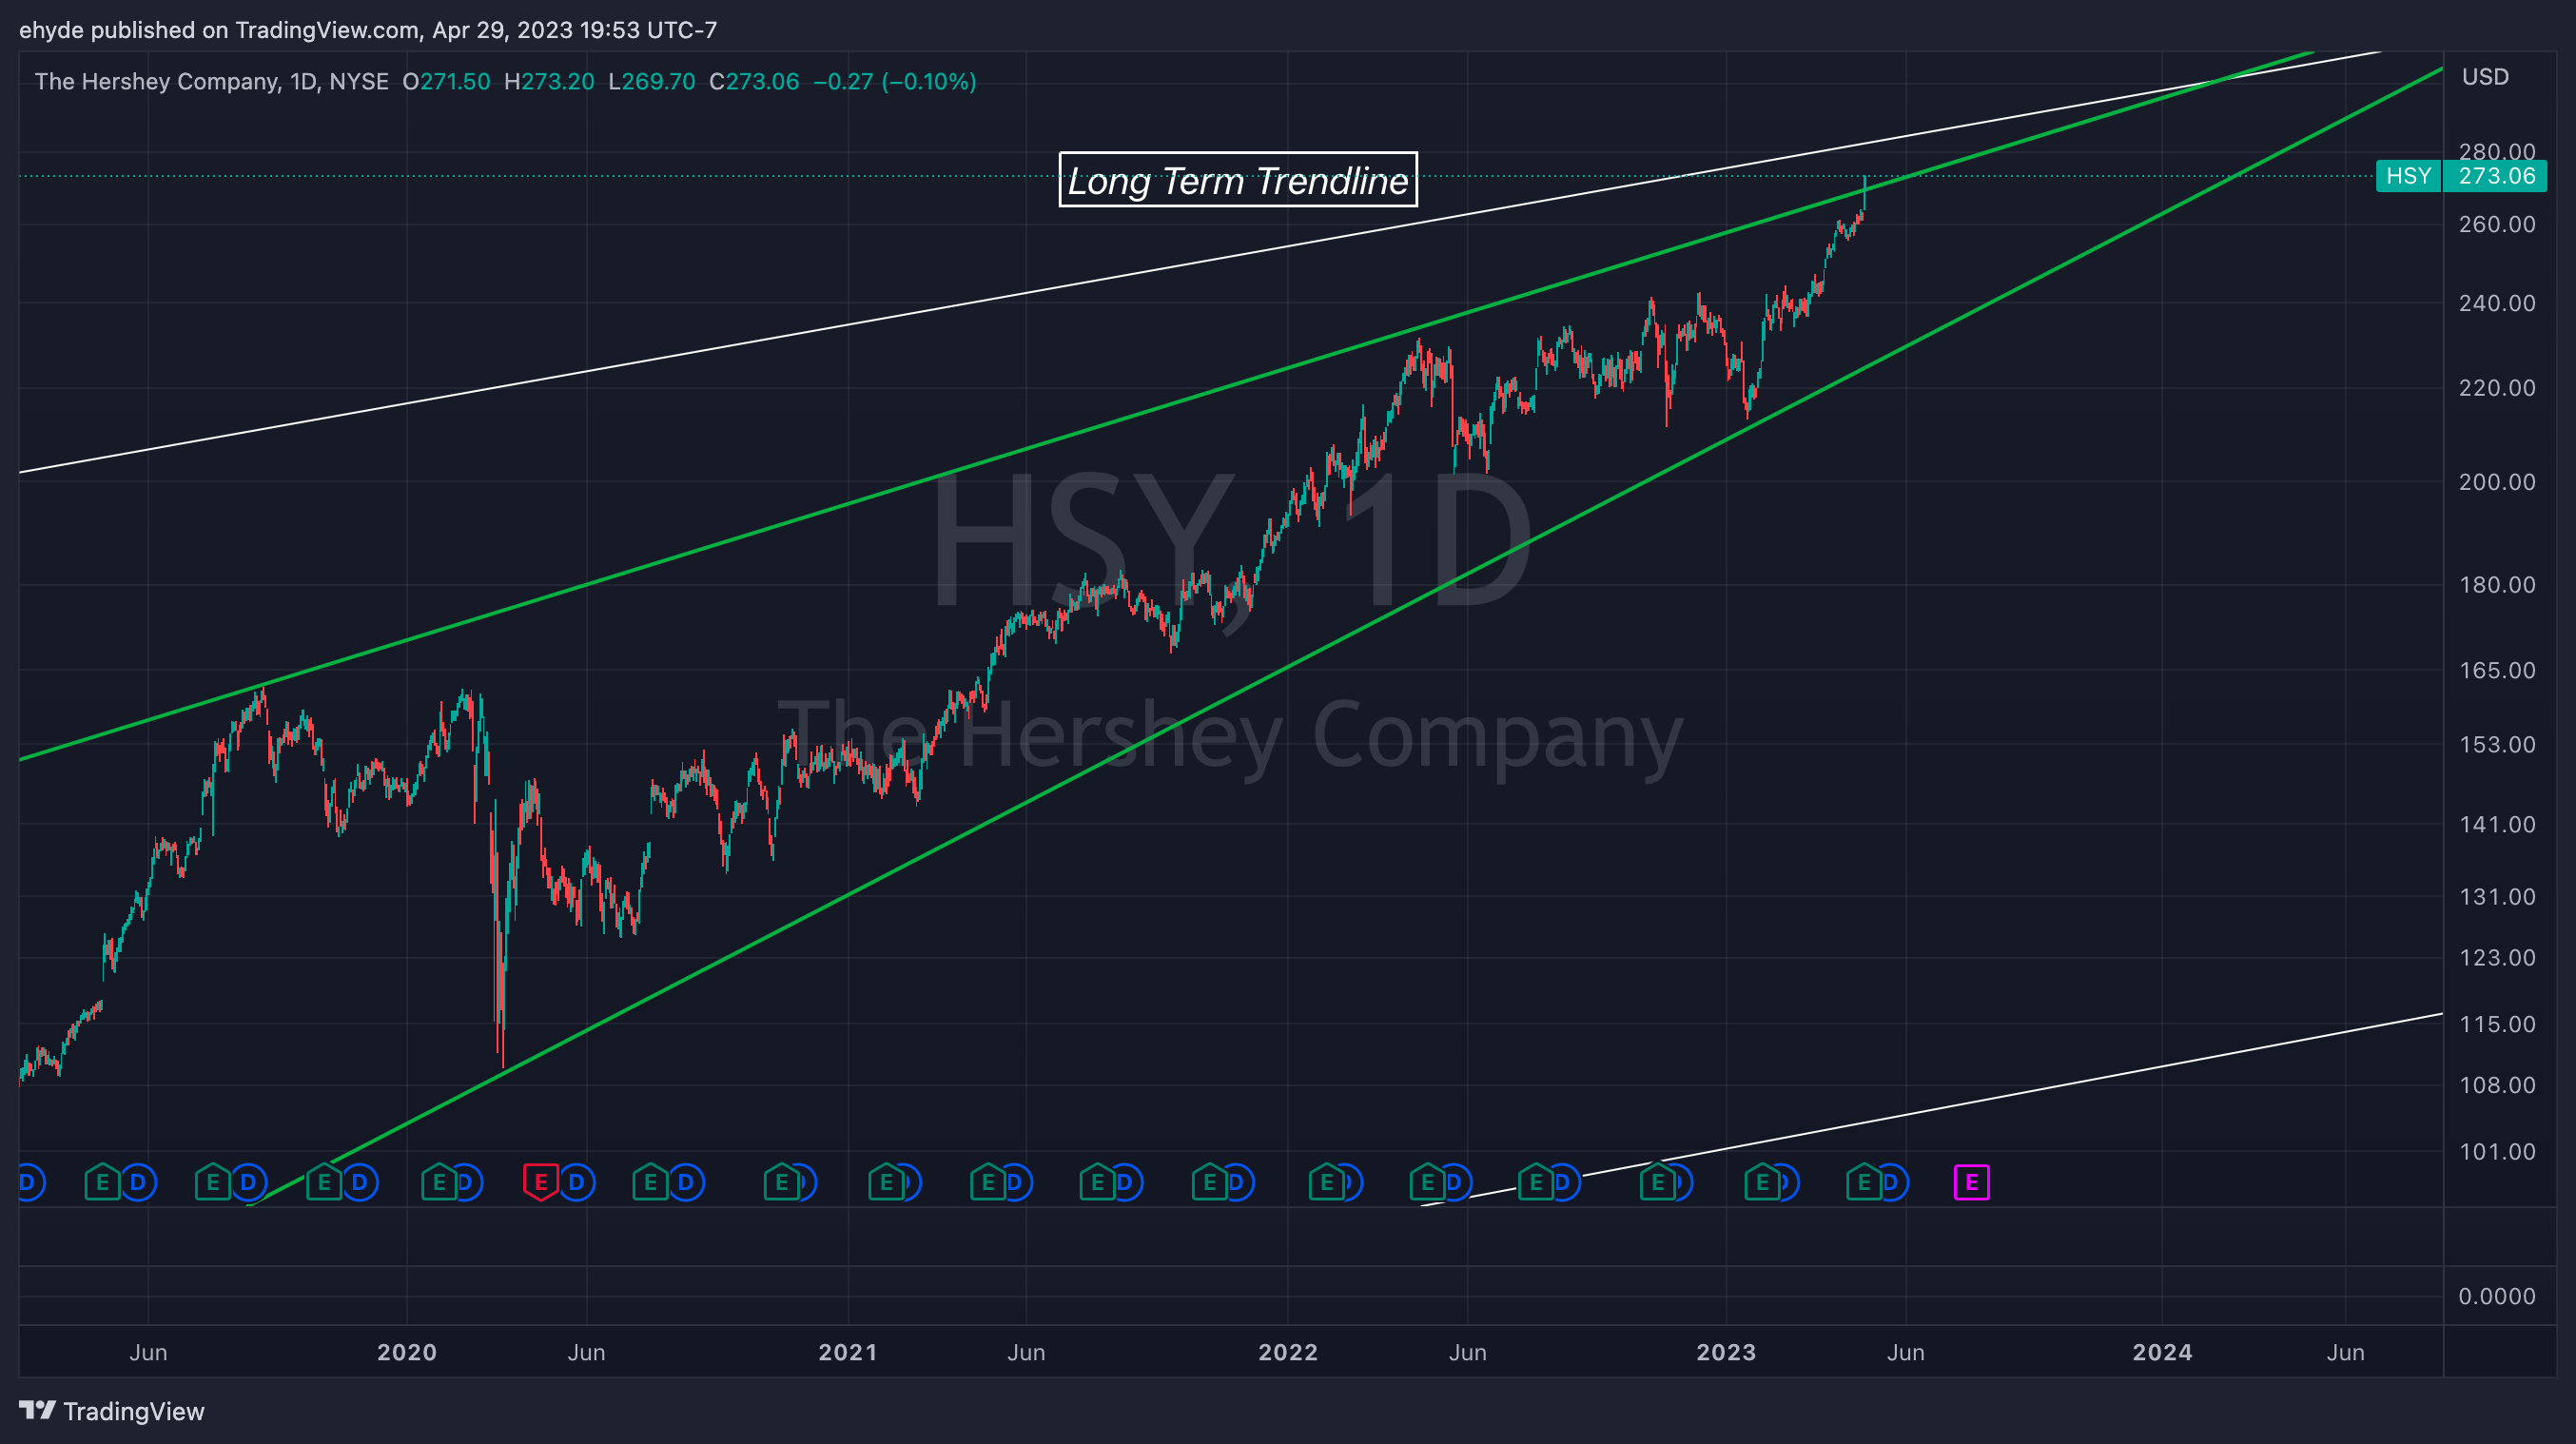
Task: Click the 165.00 price scale label
Action: 2497,670
